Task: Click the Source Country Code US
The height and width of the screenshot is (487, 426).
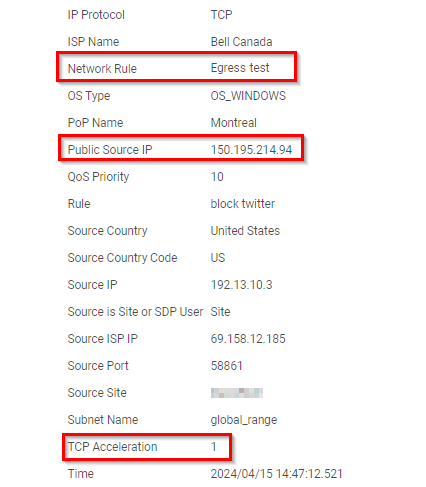Action: point(218,258)
